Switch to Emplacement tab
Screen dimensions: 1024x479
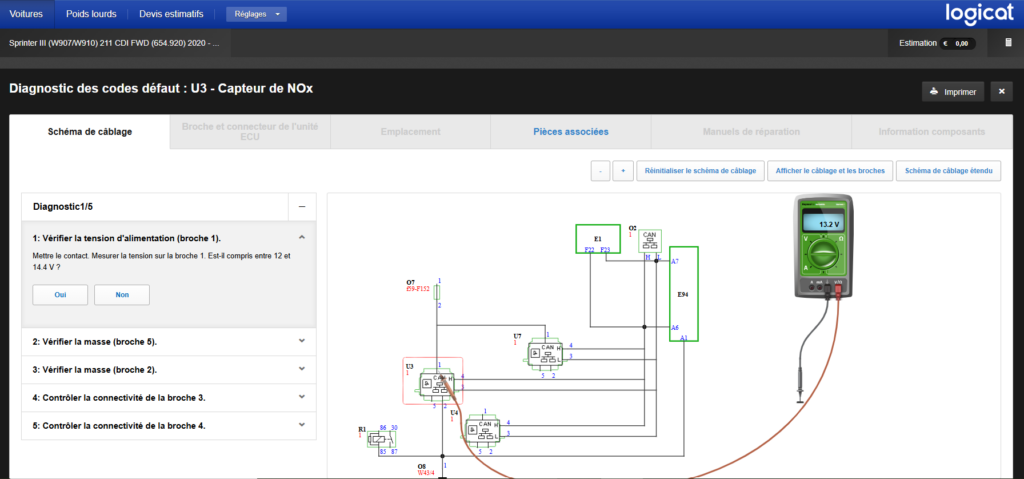coord(410,132)
